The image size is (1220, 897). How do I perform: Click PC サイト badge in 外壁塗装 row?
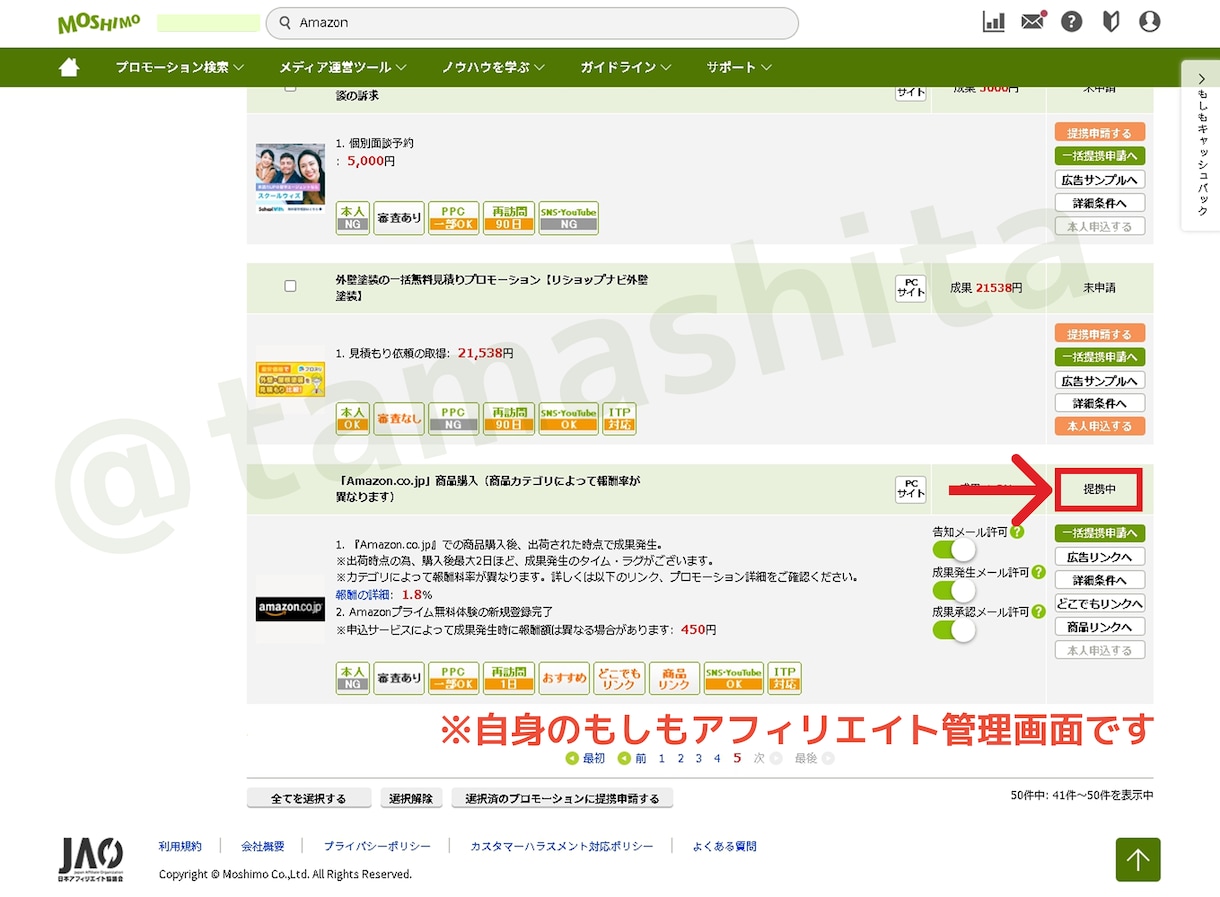(x=910, y=288)
